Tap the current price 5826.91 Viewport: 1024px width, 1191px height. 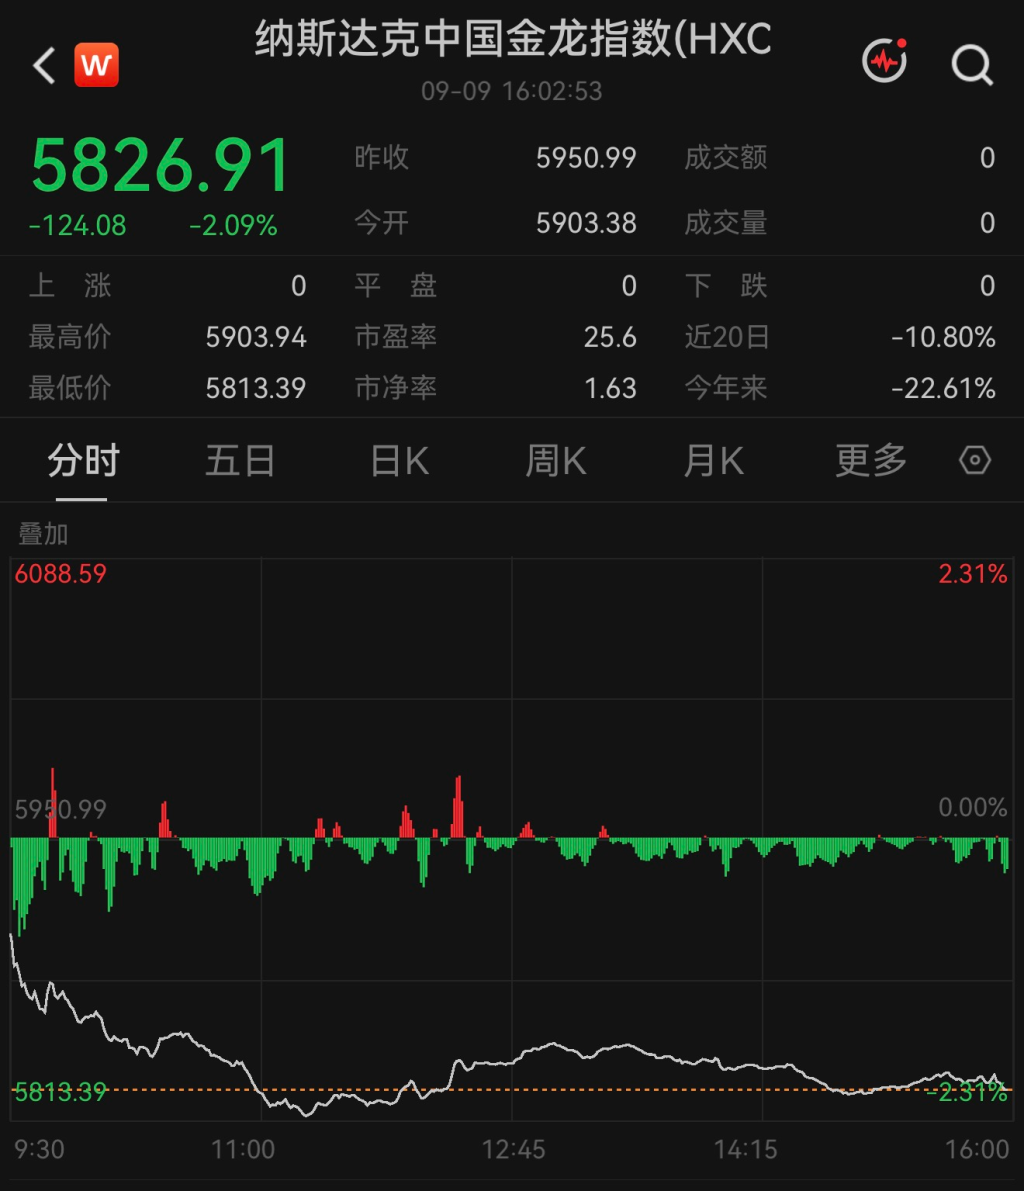click(x=160, y=165)
